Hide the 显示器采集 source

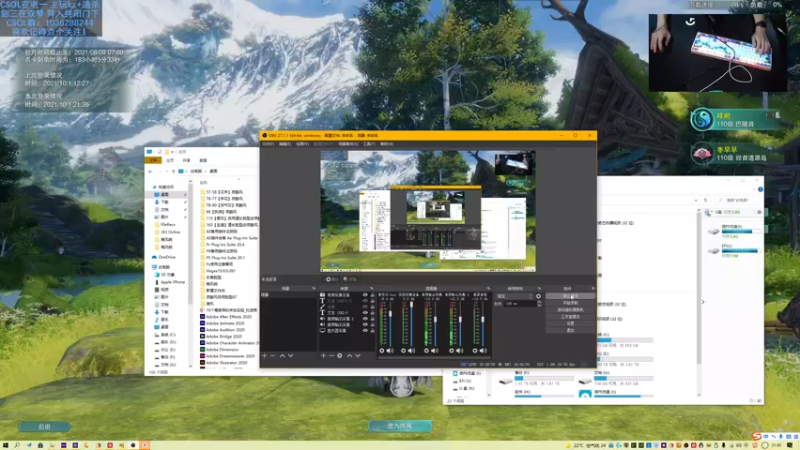pyautogui.click(x=365, y=331)
